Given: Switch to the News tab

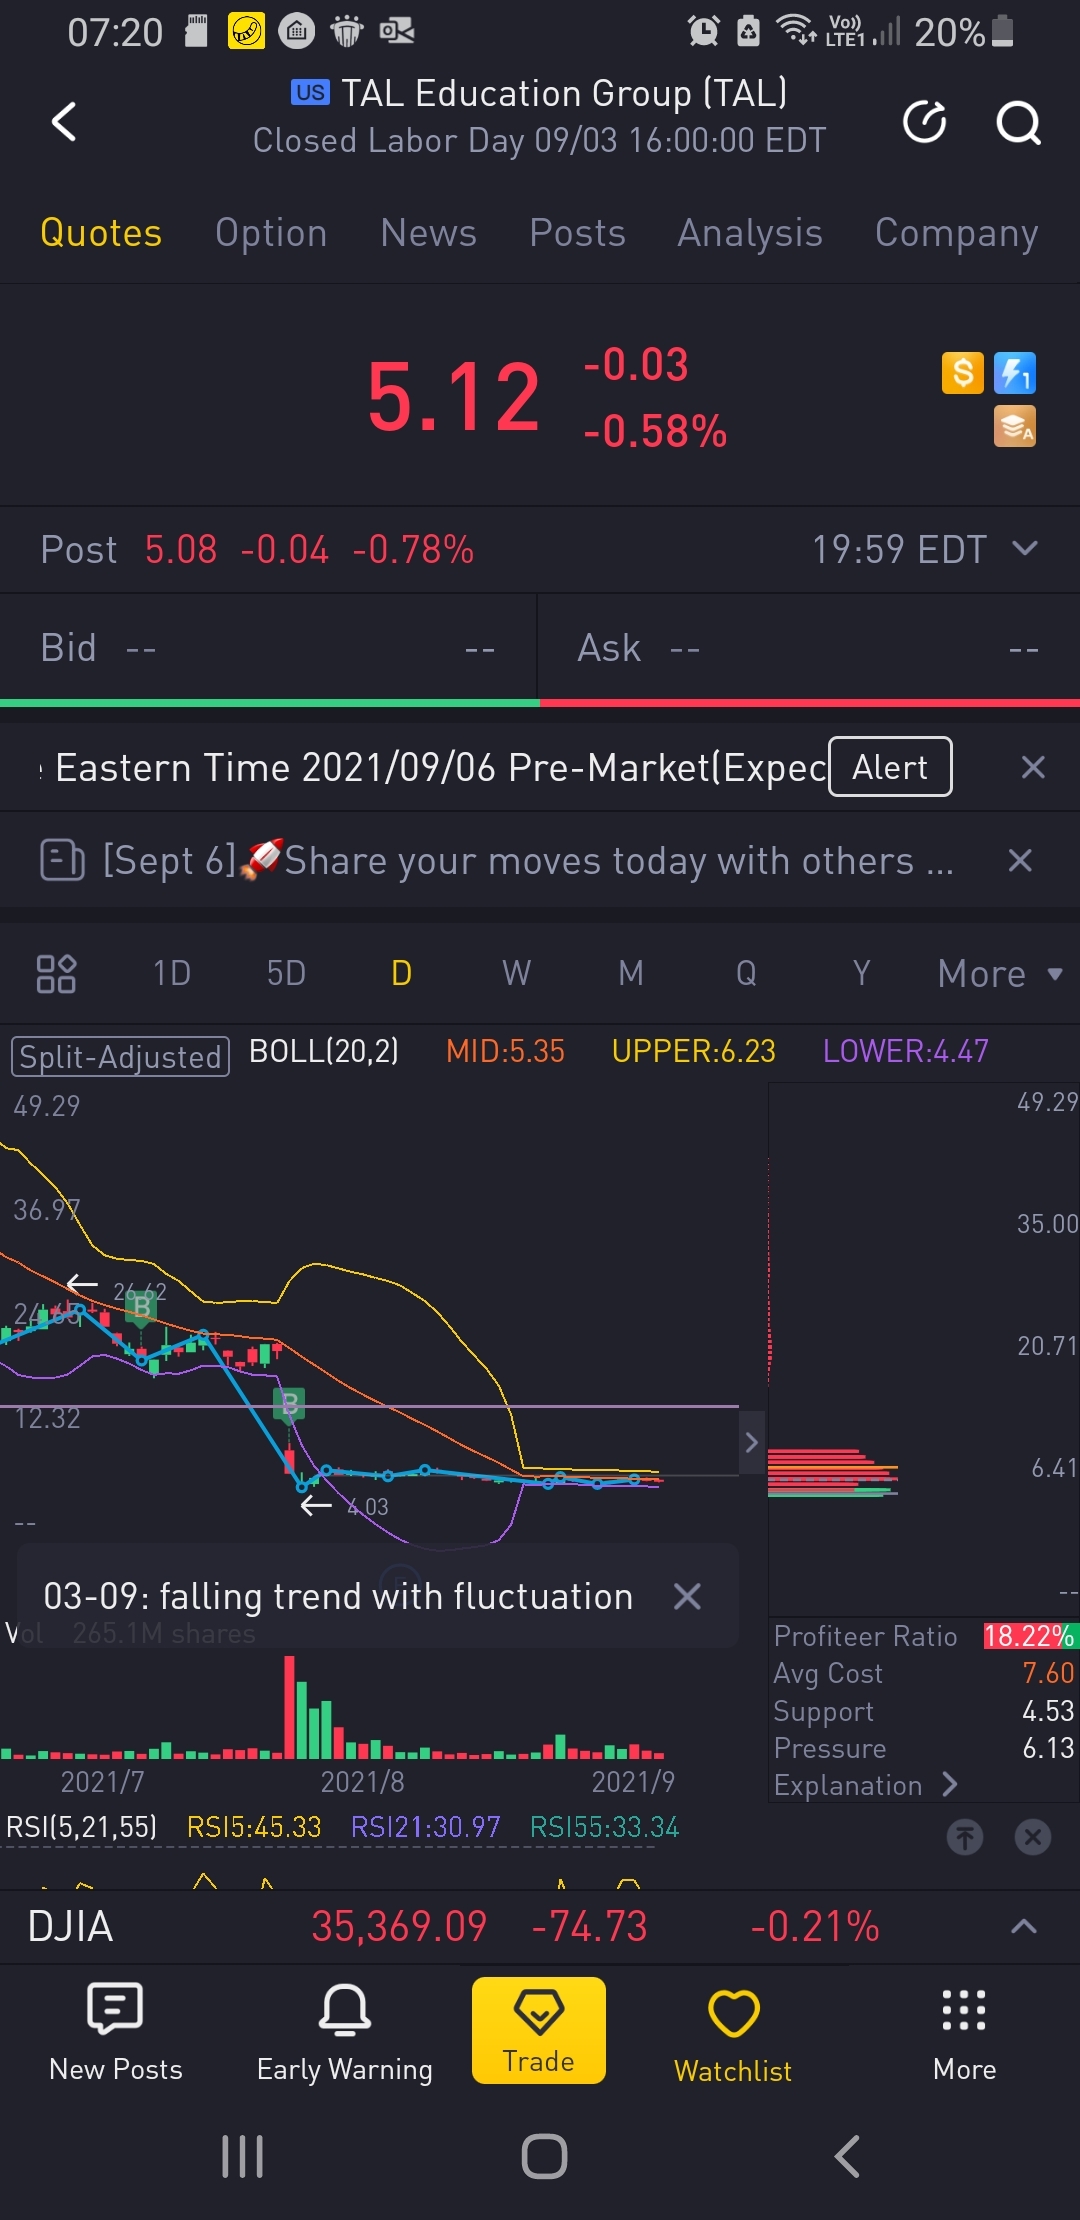Looking at the screenshot, I should point(428,233).
